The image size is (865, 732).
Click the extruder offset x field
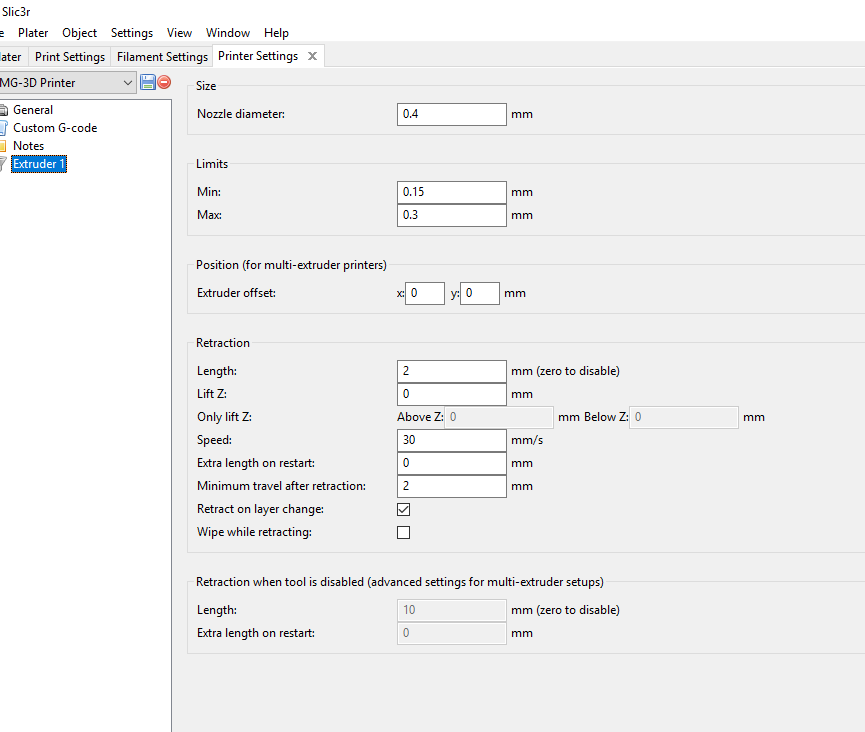(x=424, y=293)
